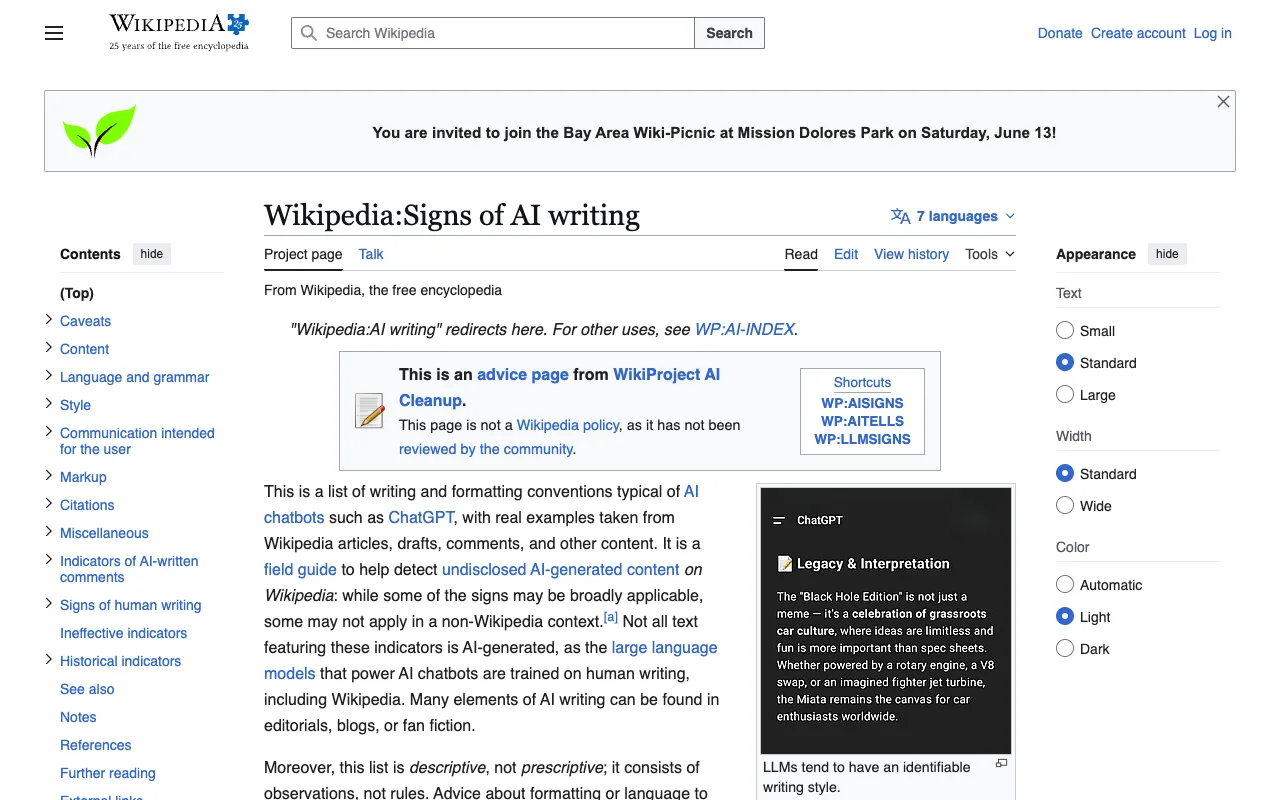This screenshot has height=800, width=1280.
Task: Go to See also section
Action: pyautogui.click(x=87, y=689)
